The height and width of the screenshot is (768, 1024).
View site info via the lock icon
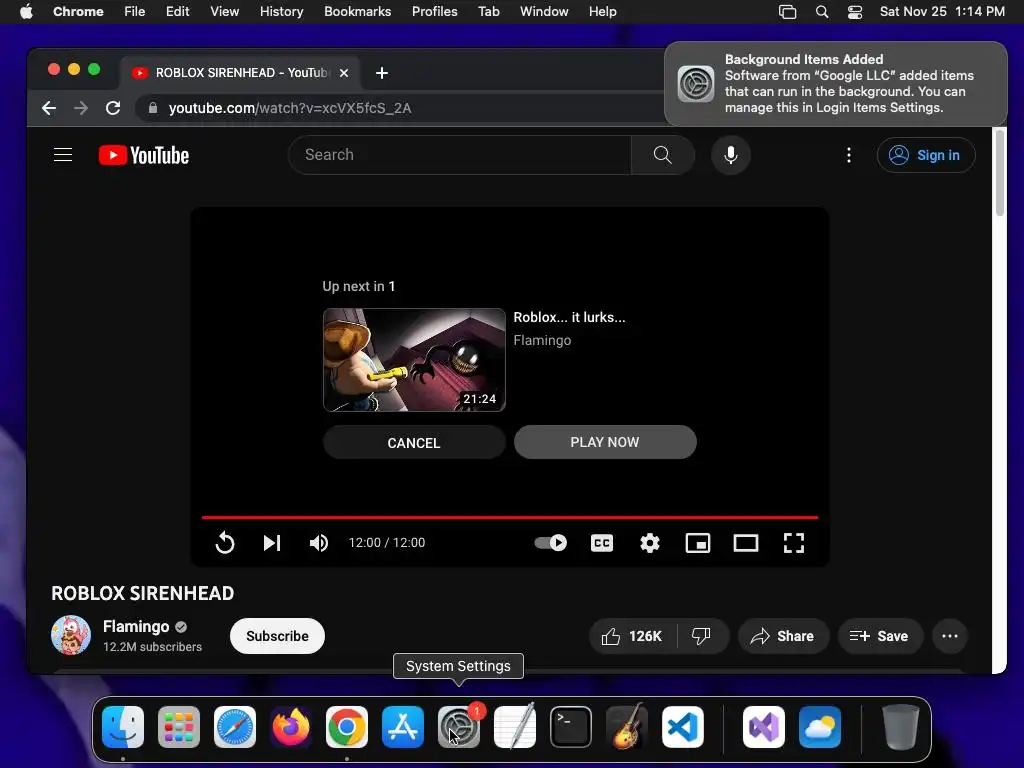click(153, 108)
